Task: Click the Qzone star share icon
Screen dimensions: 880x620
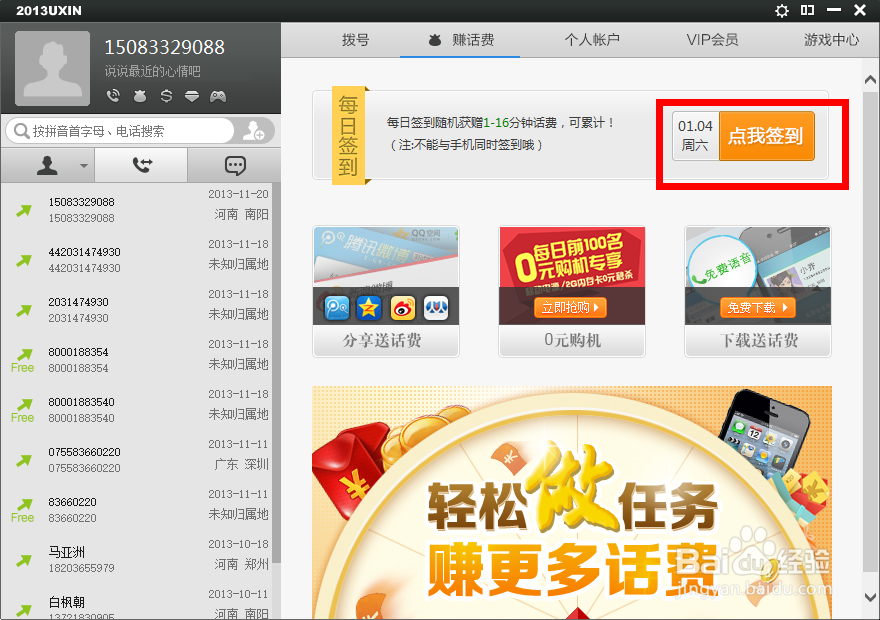Action: coord(369,307)
